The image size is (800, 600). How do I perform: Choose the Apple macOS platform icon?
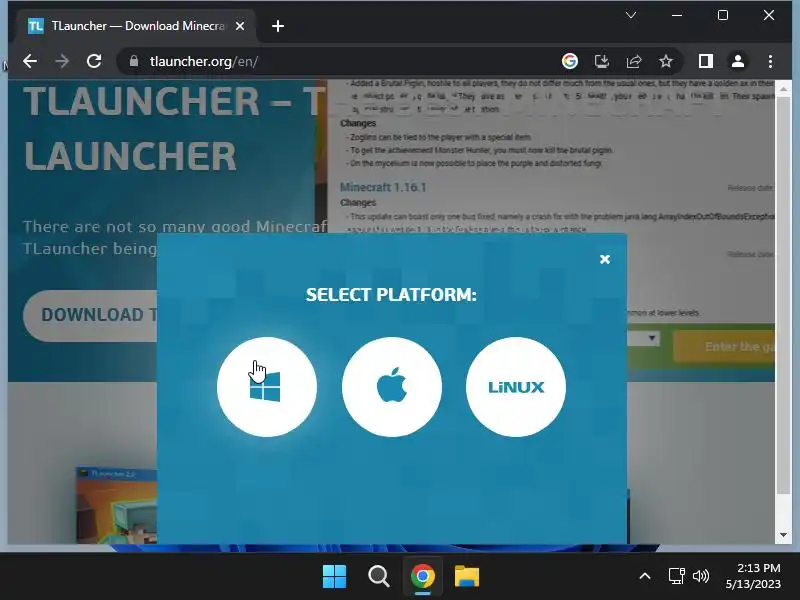click(392, 387)
